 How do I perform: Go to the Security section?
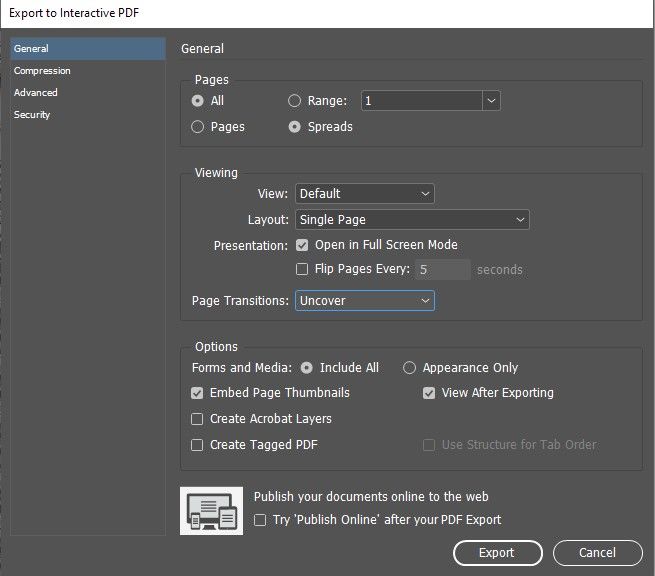(32, 115)
